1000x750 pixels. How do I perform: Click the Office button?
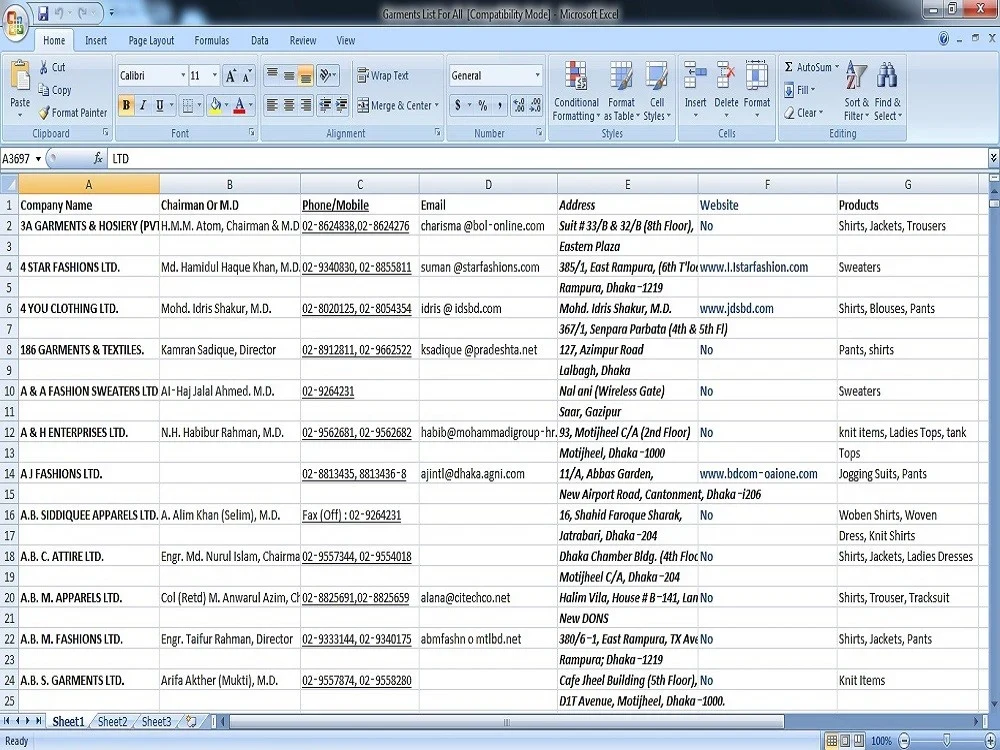15,23
